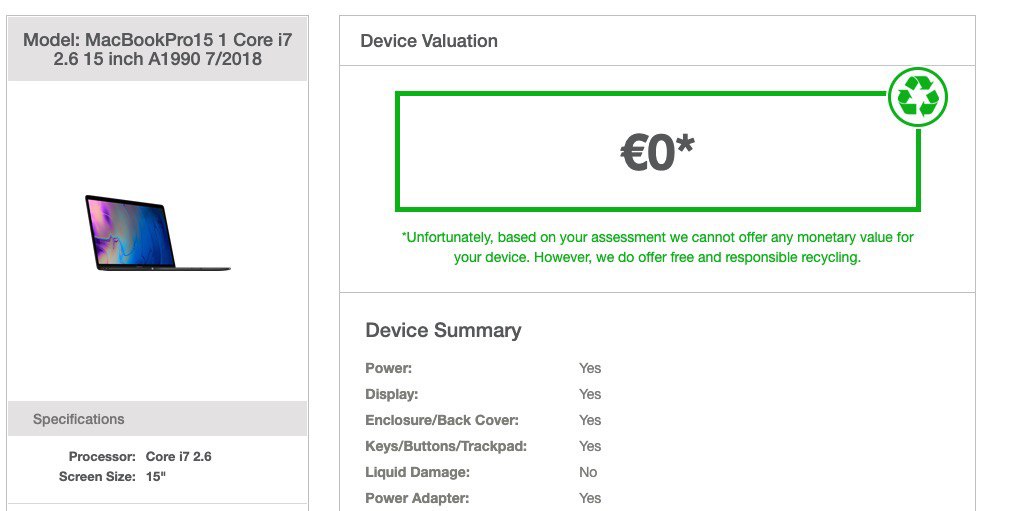
Task: Click the 'Core i7 2.6' processor value
Action: pos(179,457)
